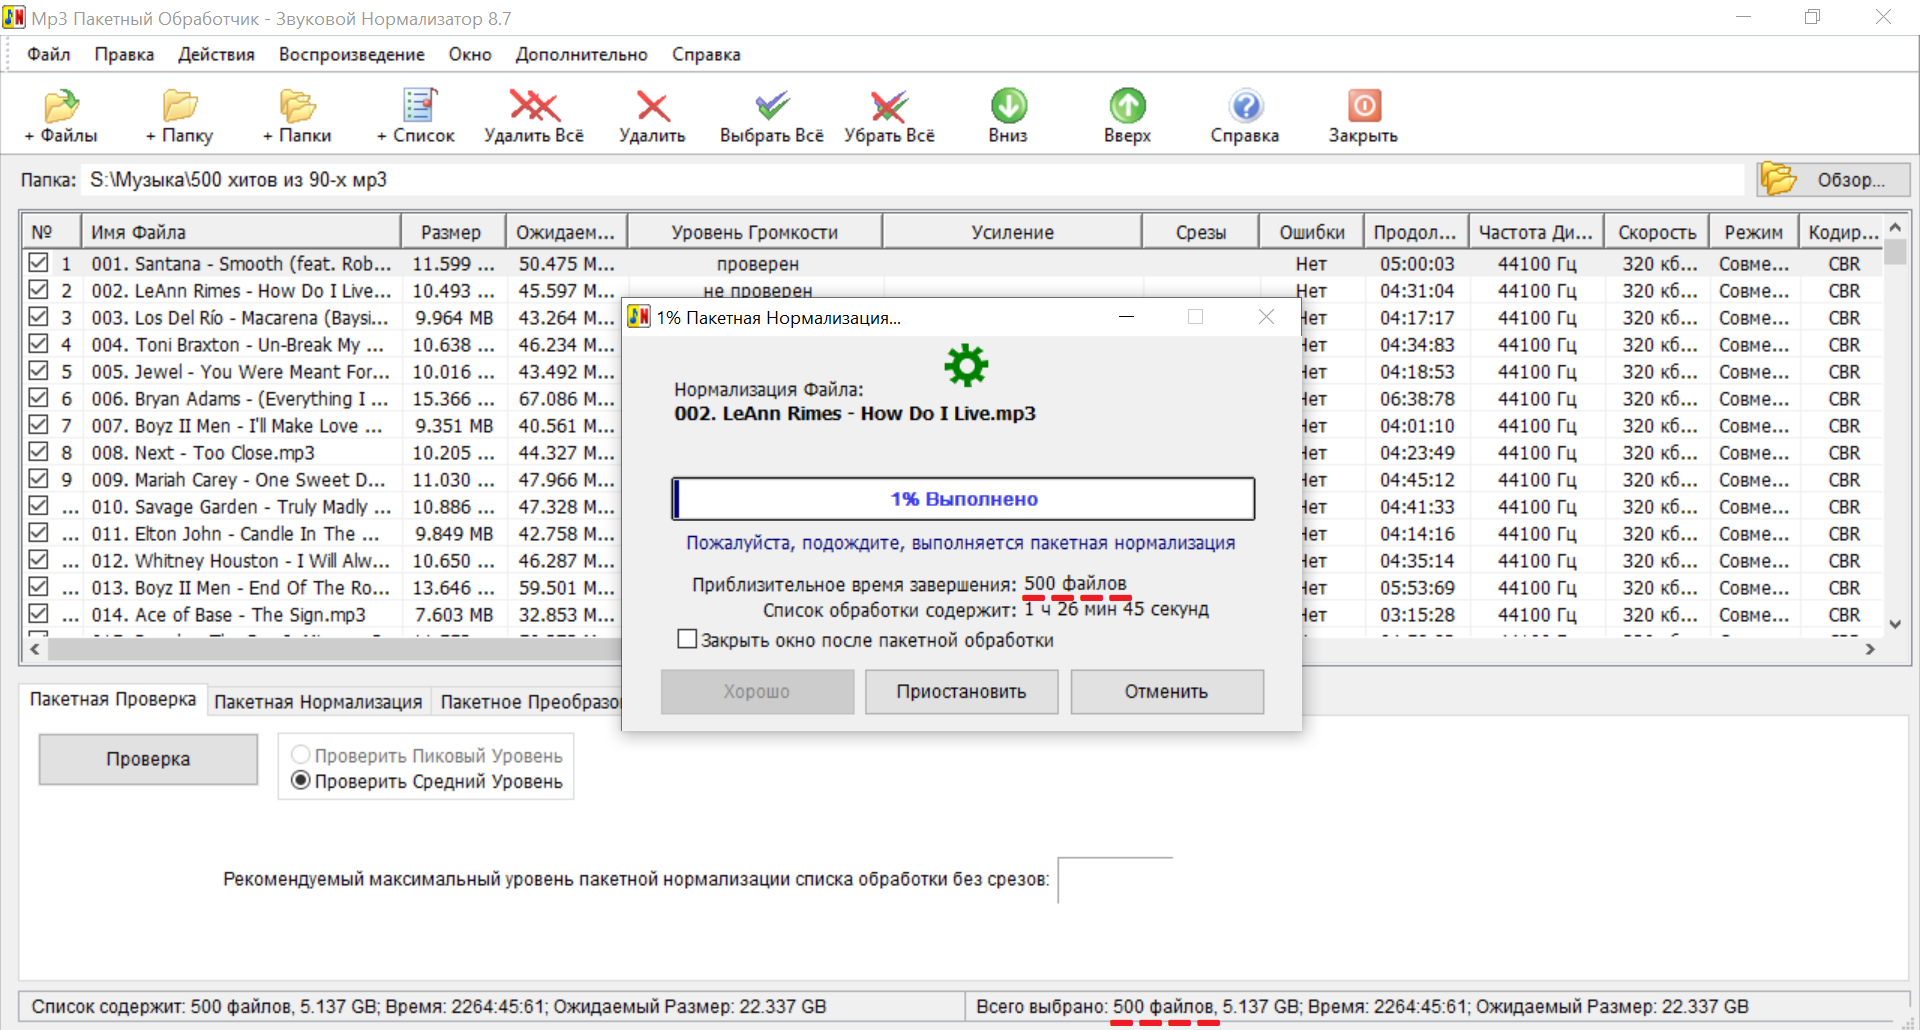Click the green gear icon in dialog
Screen dimensions: 1920x1030
(x=966, y=366)
